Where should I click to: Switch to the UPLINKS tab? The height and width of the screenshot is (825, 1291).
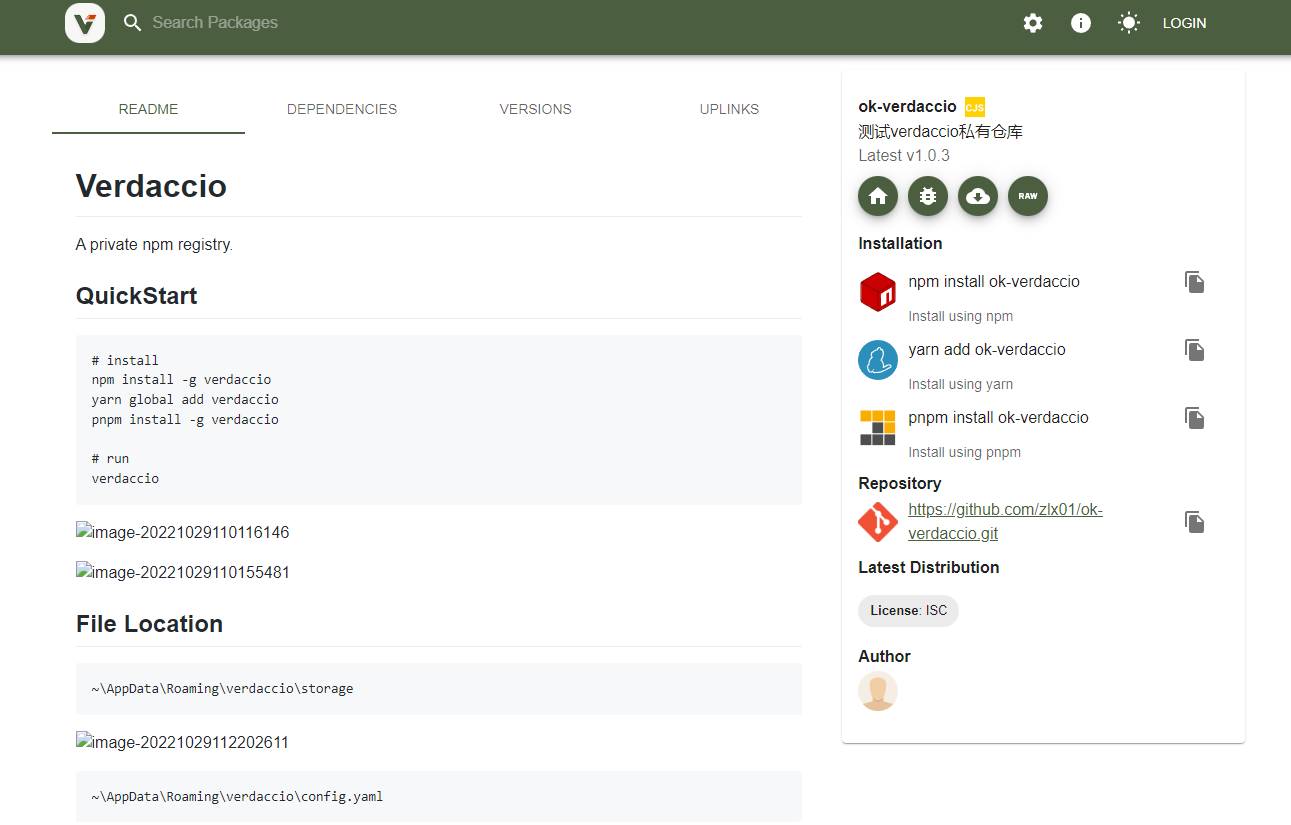pos(729,109)
